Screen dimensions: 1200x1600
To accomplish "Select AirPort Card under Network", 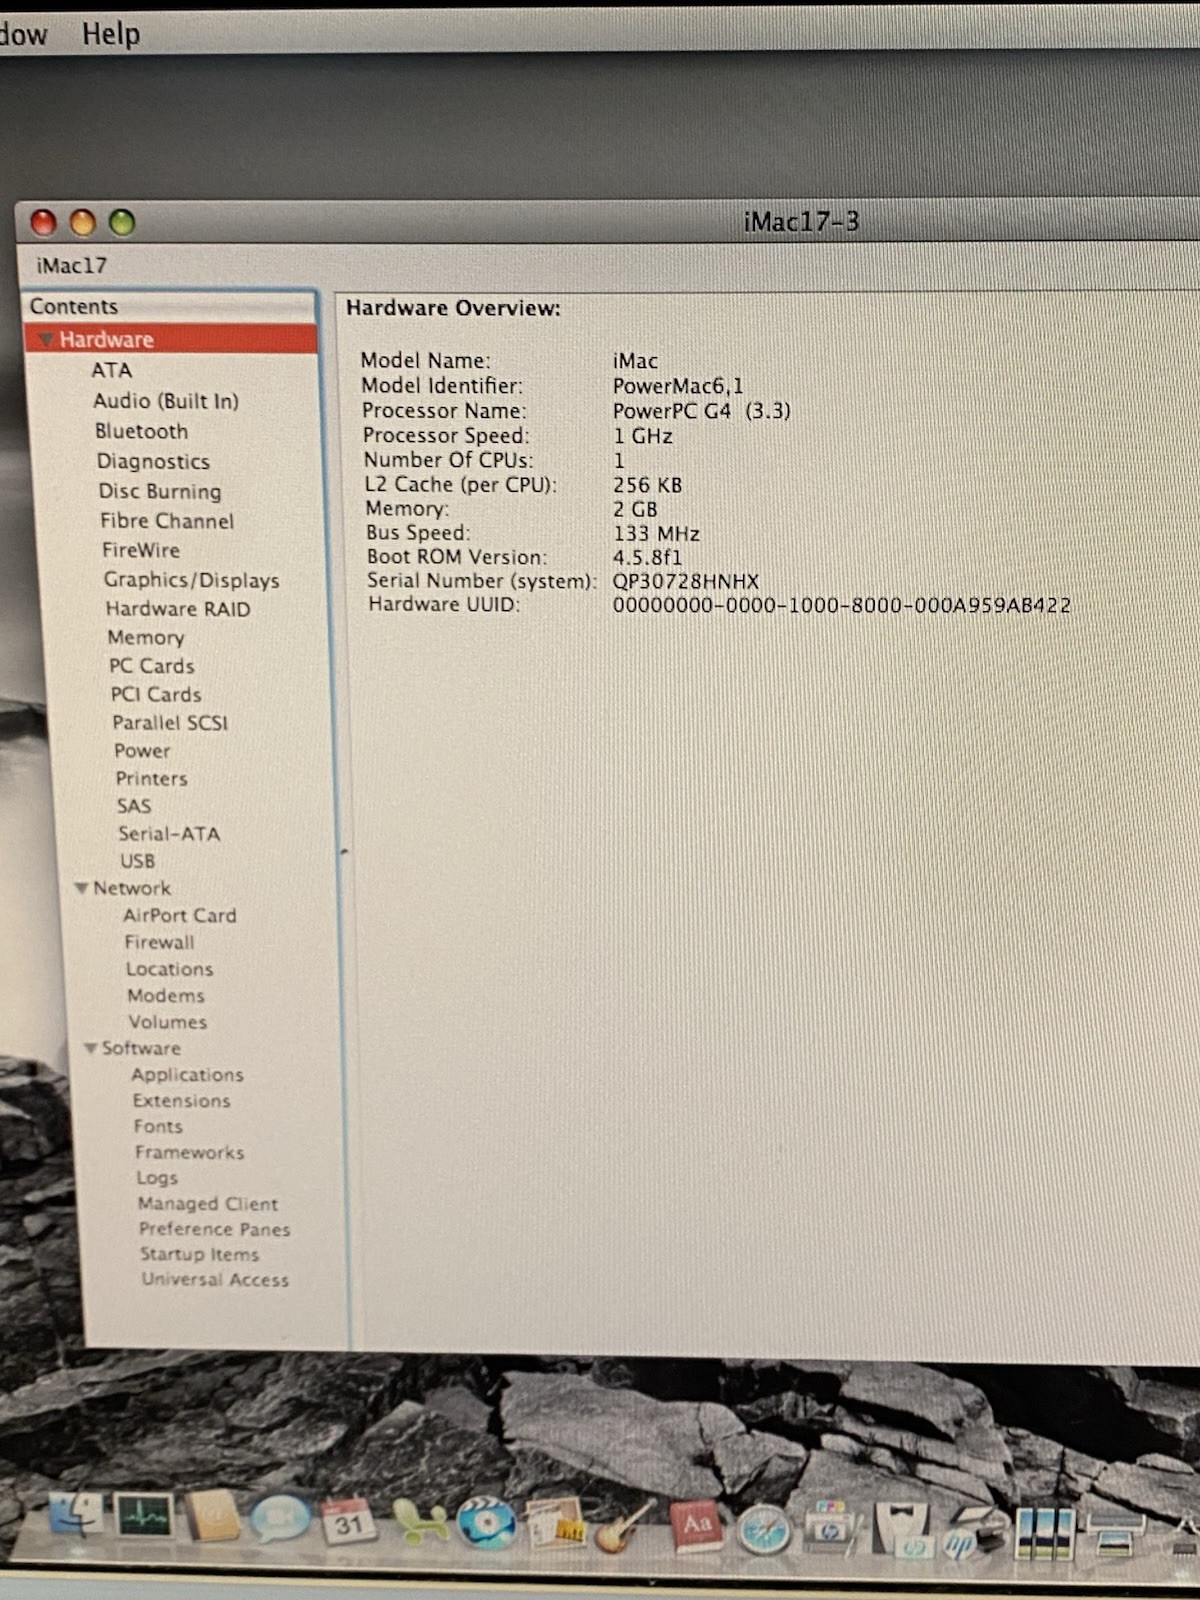I will [x=180, y=915].
